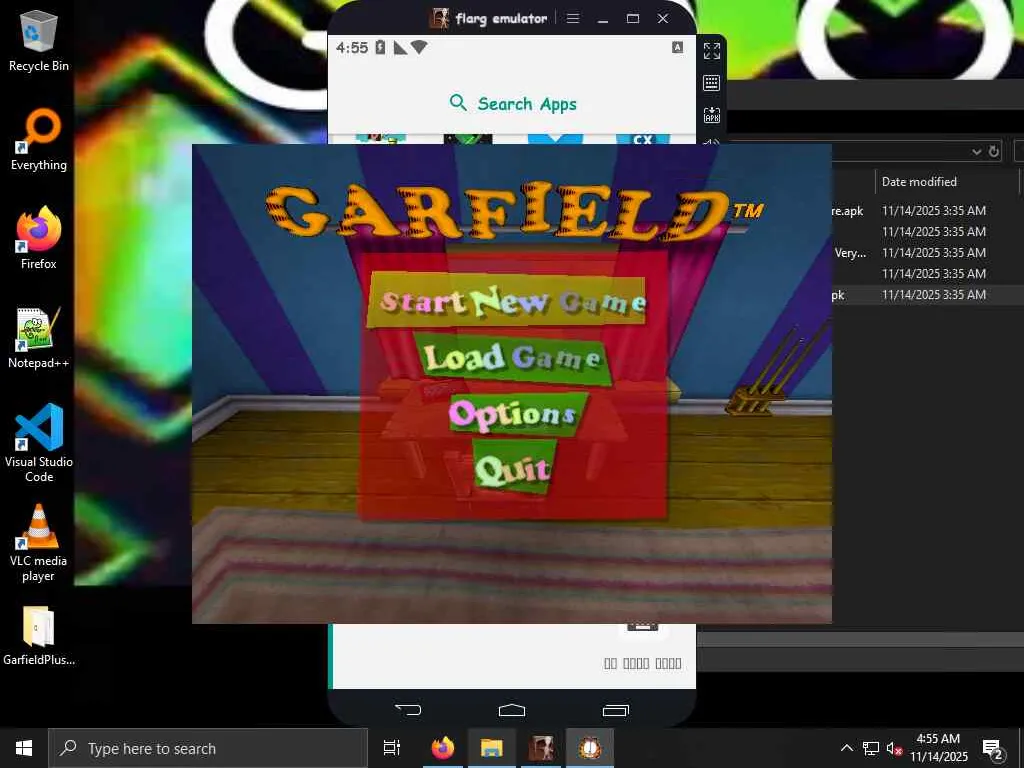Open the clock showing 4:55 AM
Image resolution: width=1024 pixels, height=768 pixels.
(938, 748)
